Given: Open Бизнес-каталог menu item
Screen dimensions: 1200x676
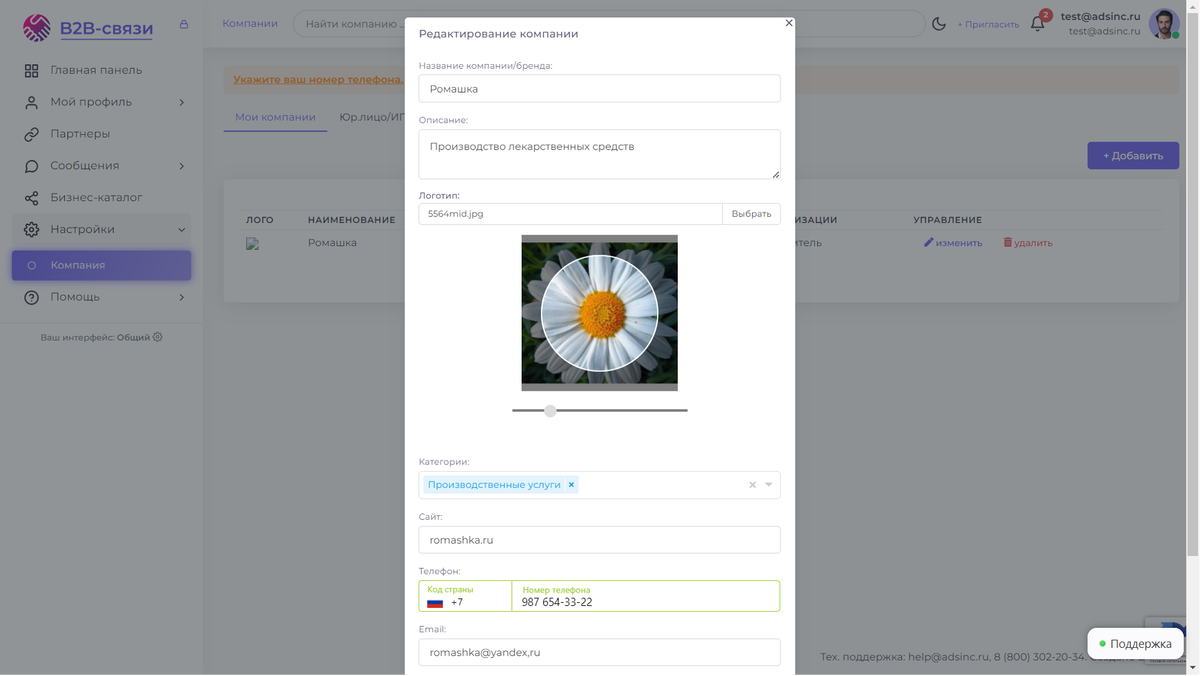Looking at the screenshot, I should pos(96,198).
